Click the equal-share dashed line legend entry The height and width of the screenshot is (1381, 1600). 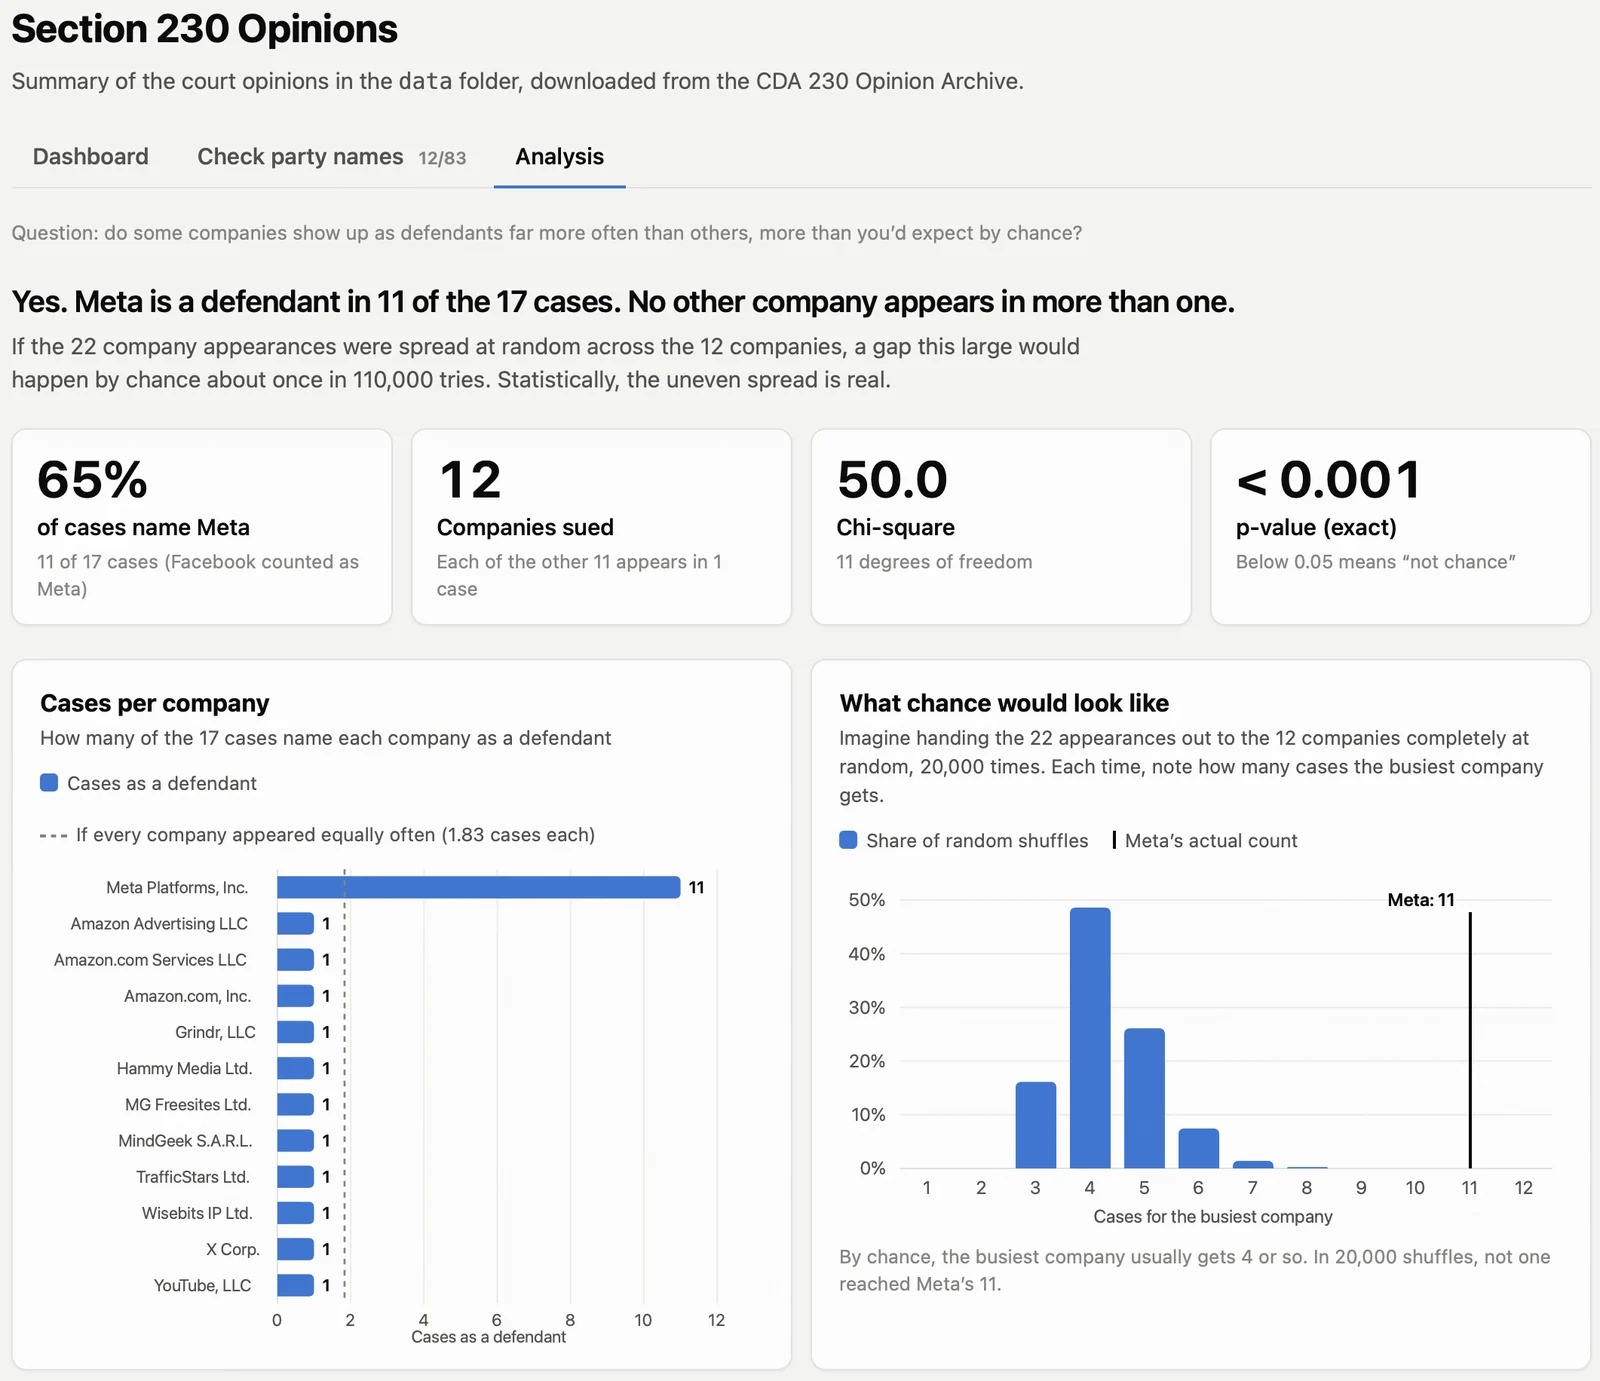click(x=317, y=835)
